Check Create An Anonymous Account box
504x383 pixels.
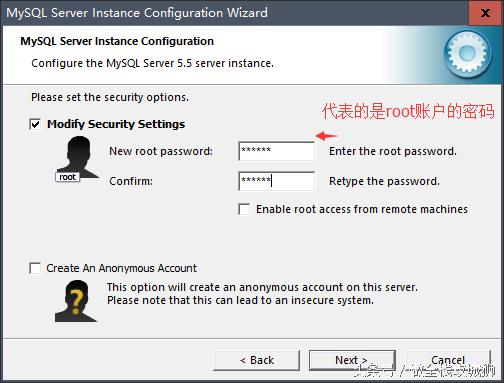35,268
